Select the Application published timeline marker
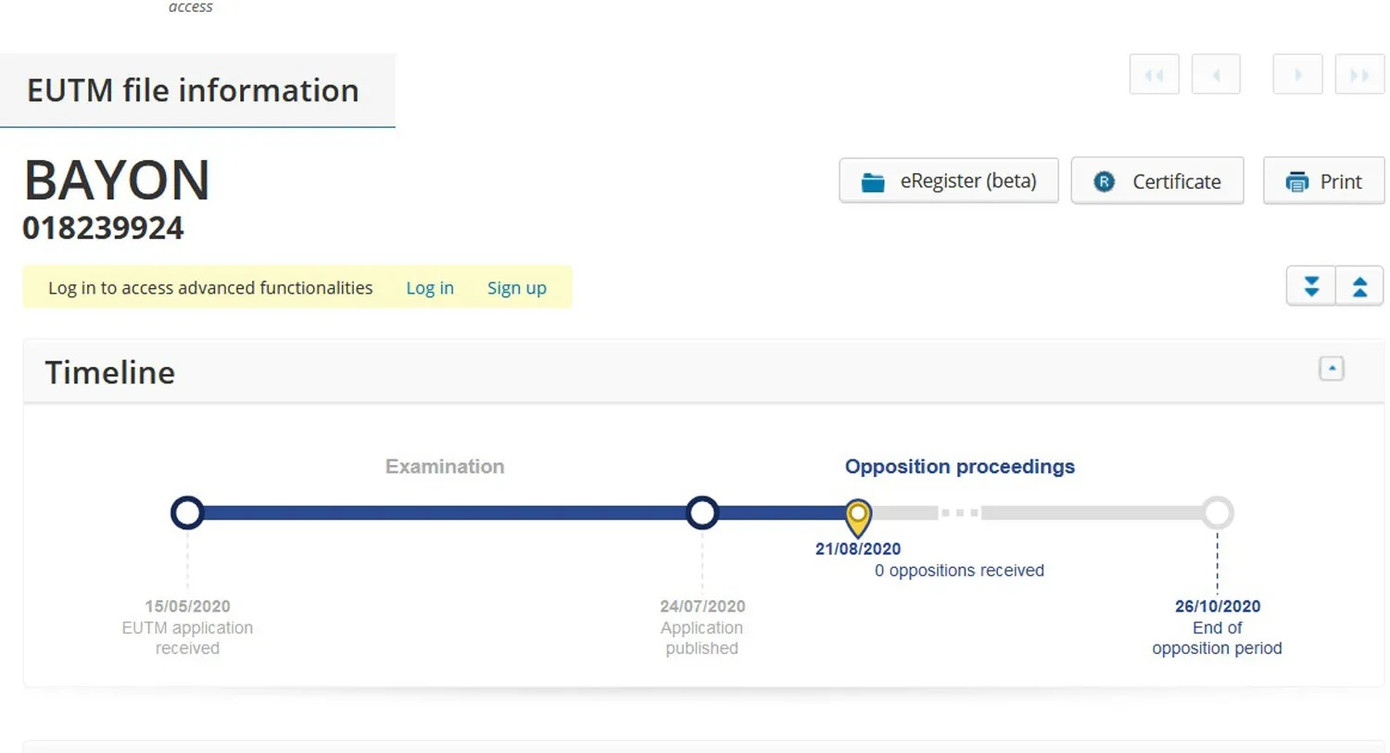 point(702,513)
